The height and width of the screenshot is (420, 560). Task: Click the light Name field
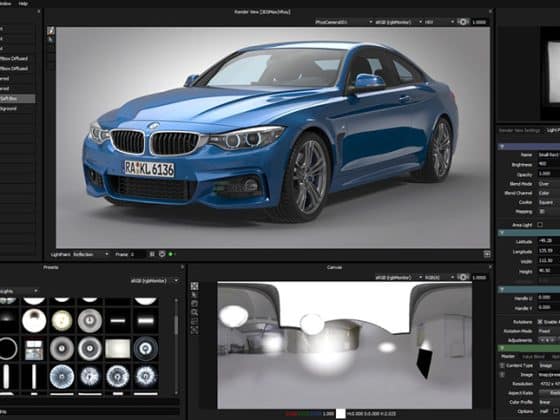click(549, 155)
